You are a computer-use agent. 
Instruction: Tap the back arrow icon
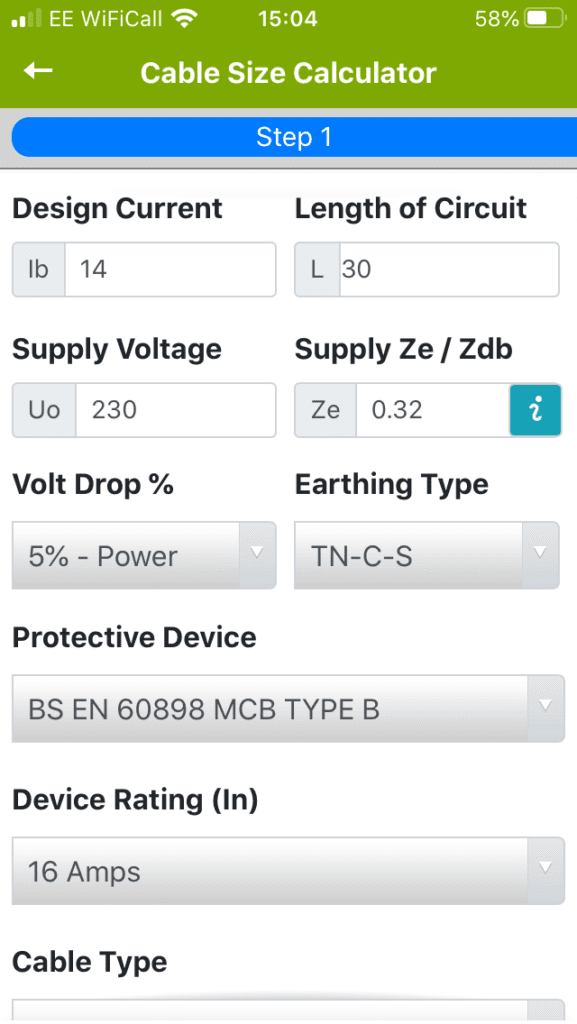point(36,72)
